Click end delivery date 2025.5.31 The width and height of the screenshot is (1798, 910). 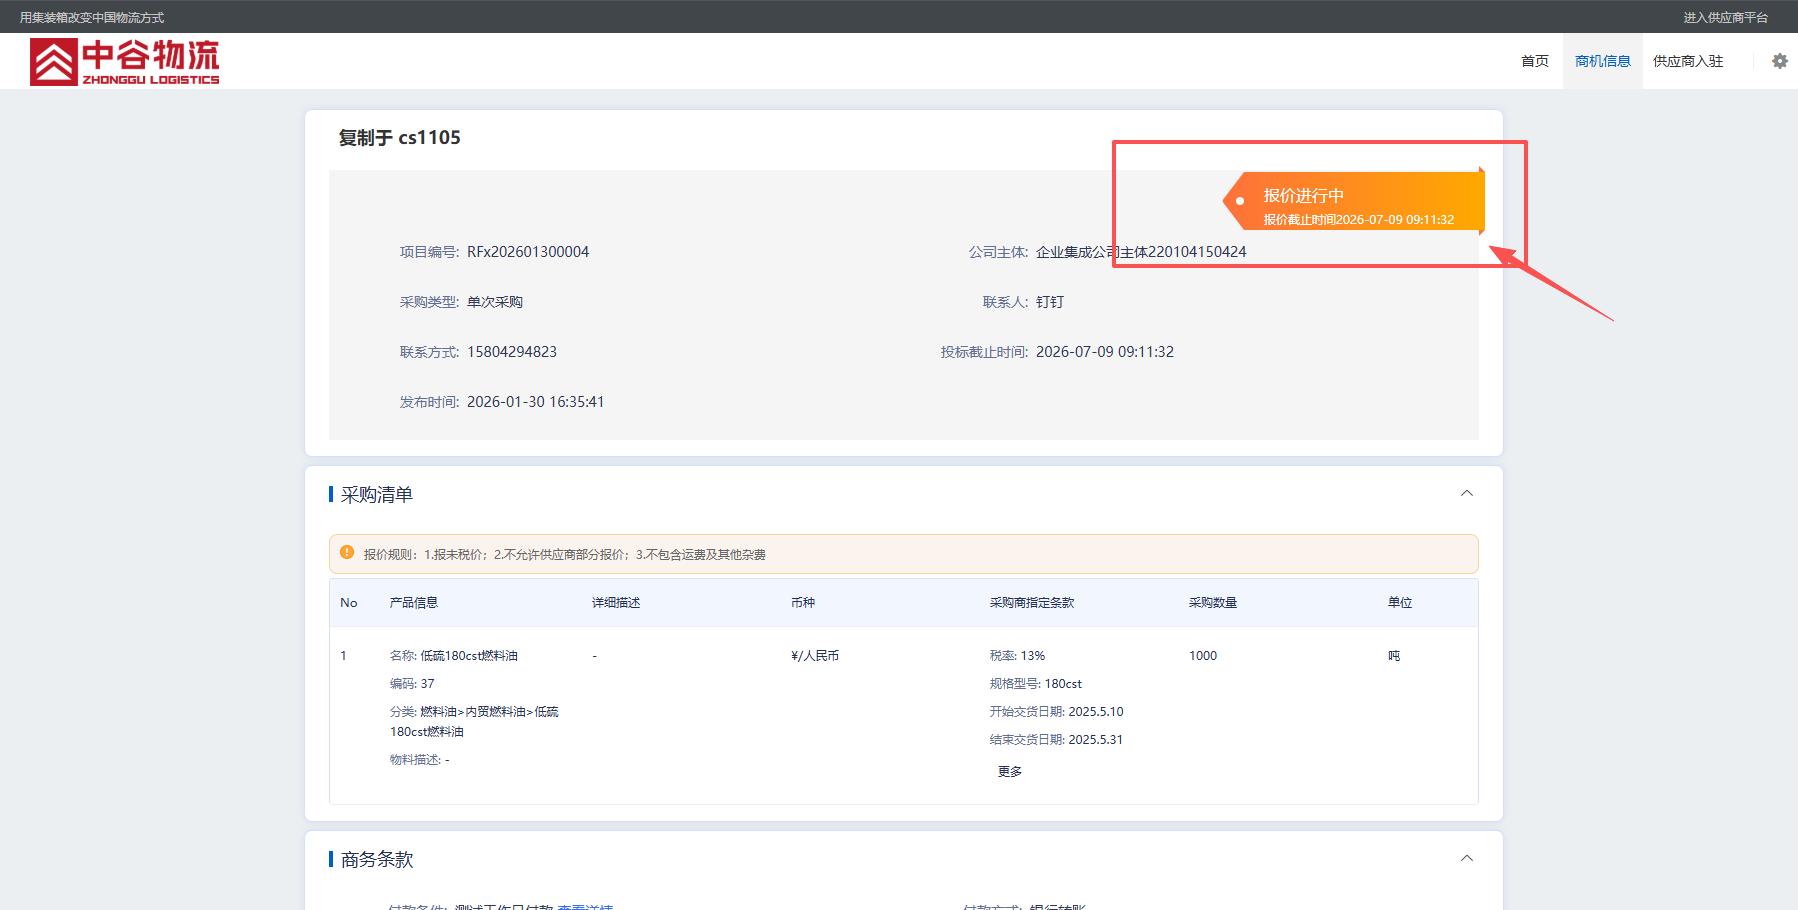pos(1096,740)
